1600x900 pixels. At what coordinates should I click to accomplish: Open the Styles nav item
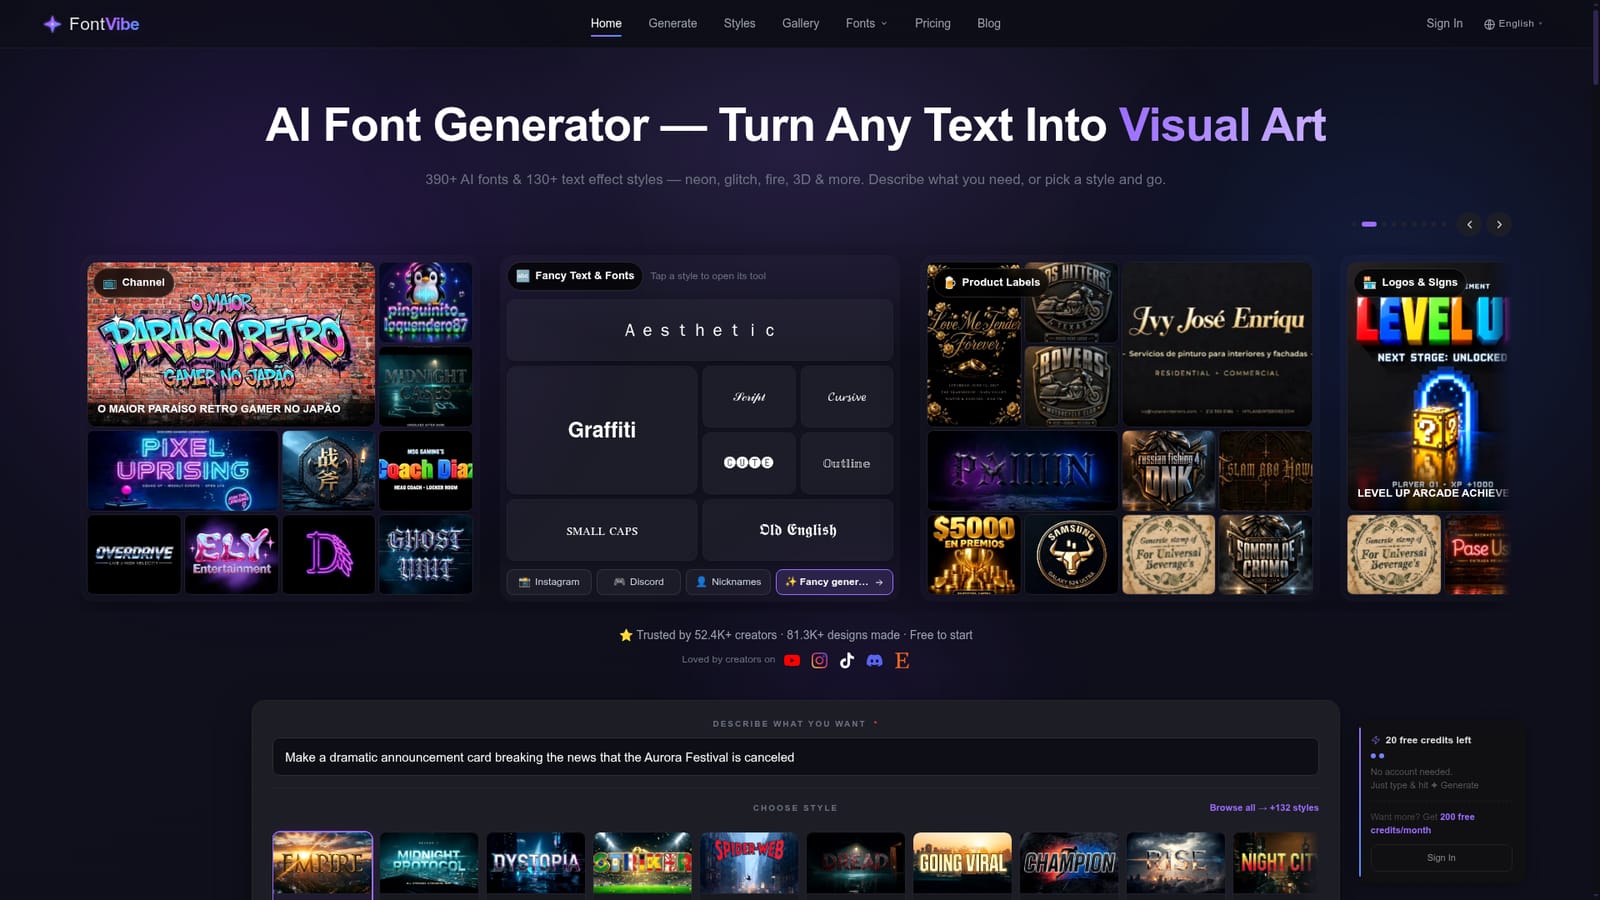[739, 23]
